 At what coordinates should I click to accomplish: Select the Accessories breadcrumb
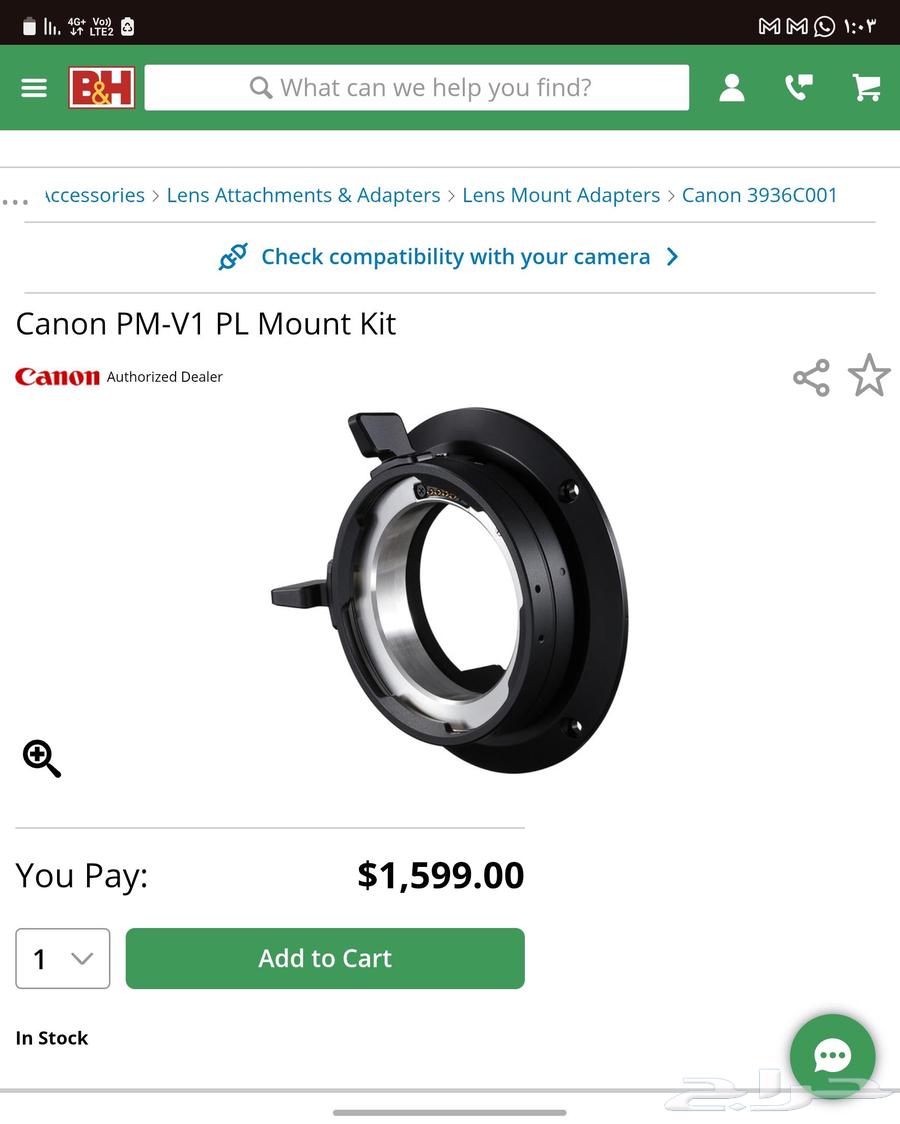pyautogui.click(x=93, y=195)
